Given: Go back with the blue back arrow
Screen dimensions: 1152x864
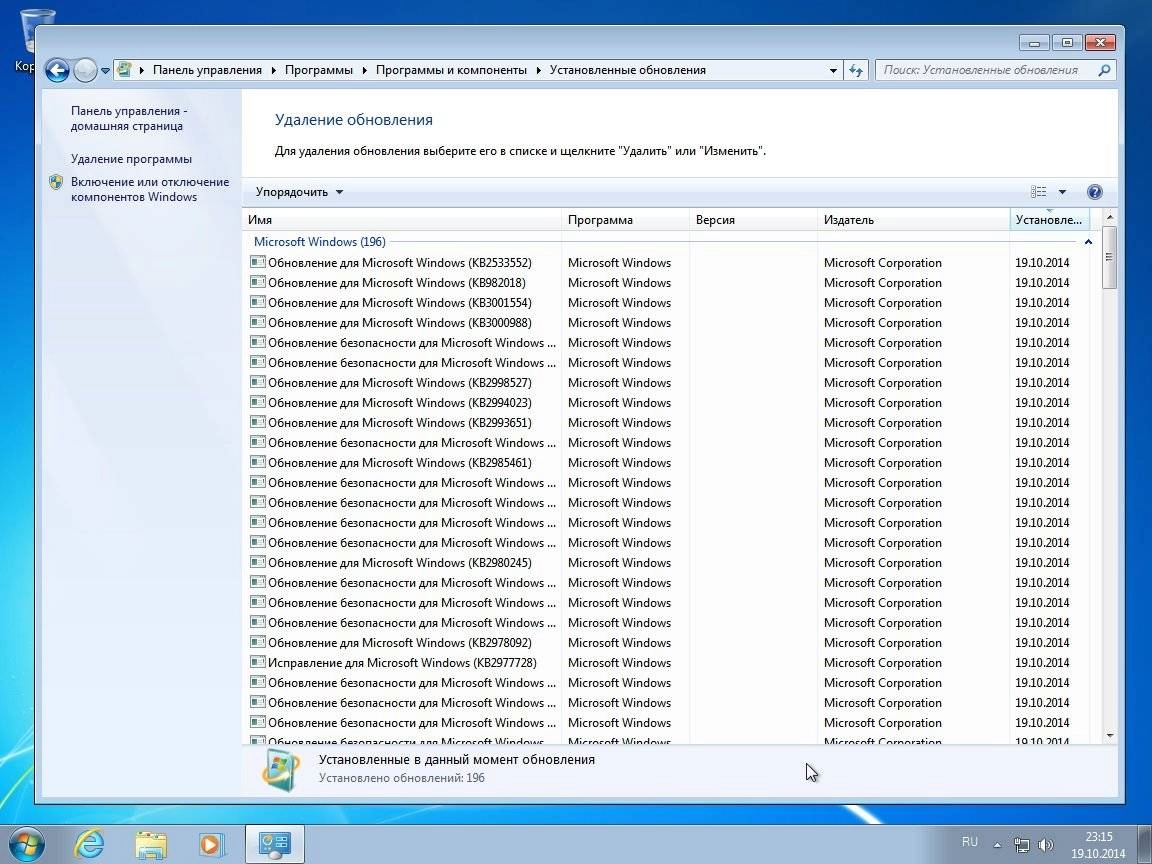Looking at the screenshot, I should (x=57, y=71).
